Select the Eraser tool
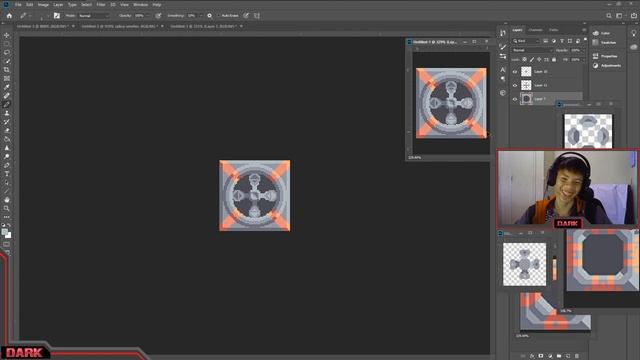 pos(7,131)
